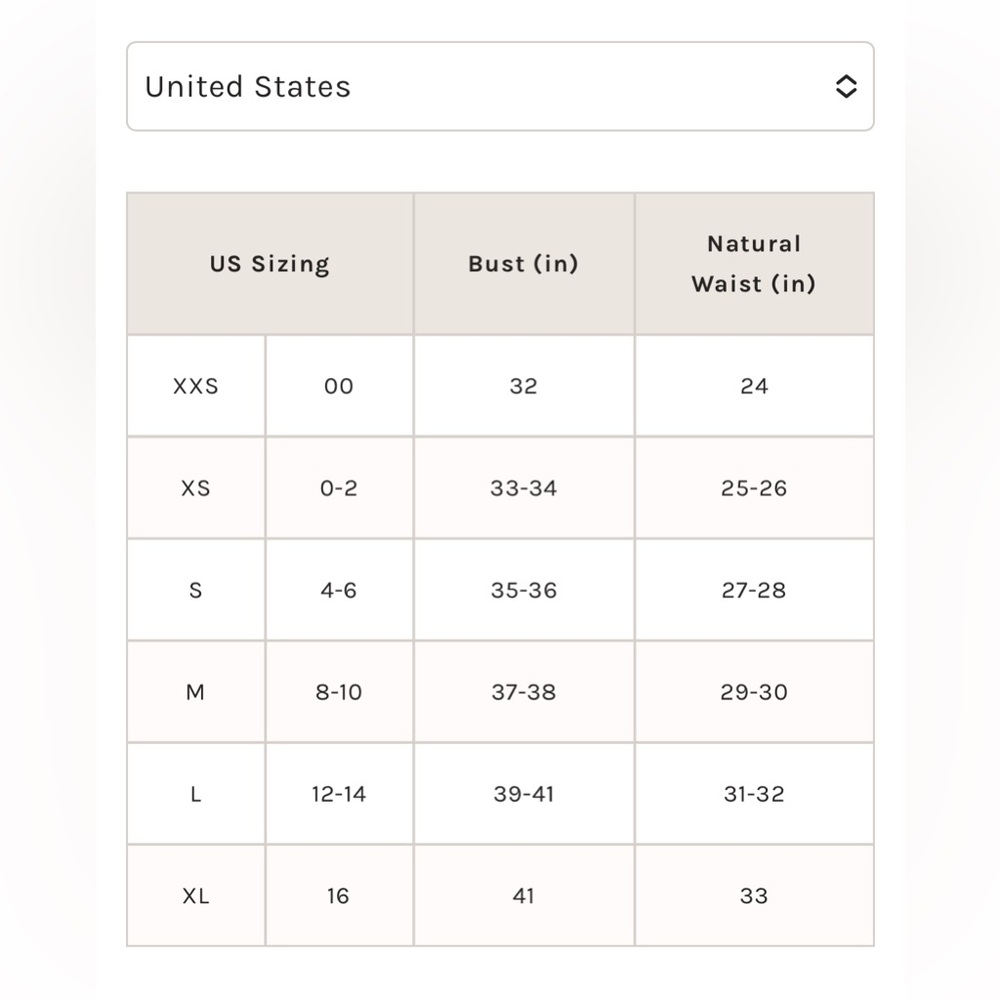Click the 12-14 numeric size cell
The width and height of the screenshot is (1000, 1000).
click(x=339, y=794)
